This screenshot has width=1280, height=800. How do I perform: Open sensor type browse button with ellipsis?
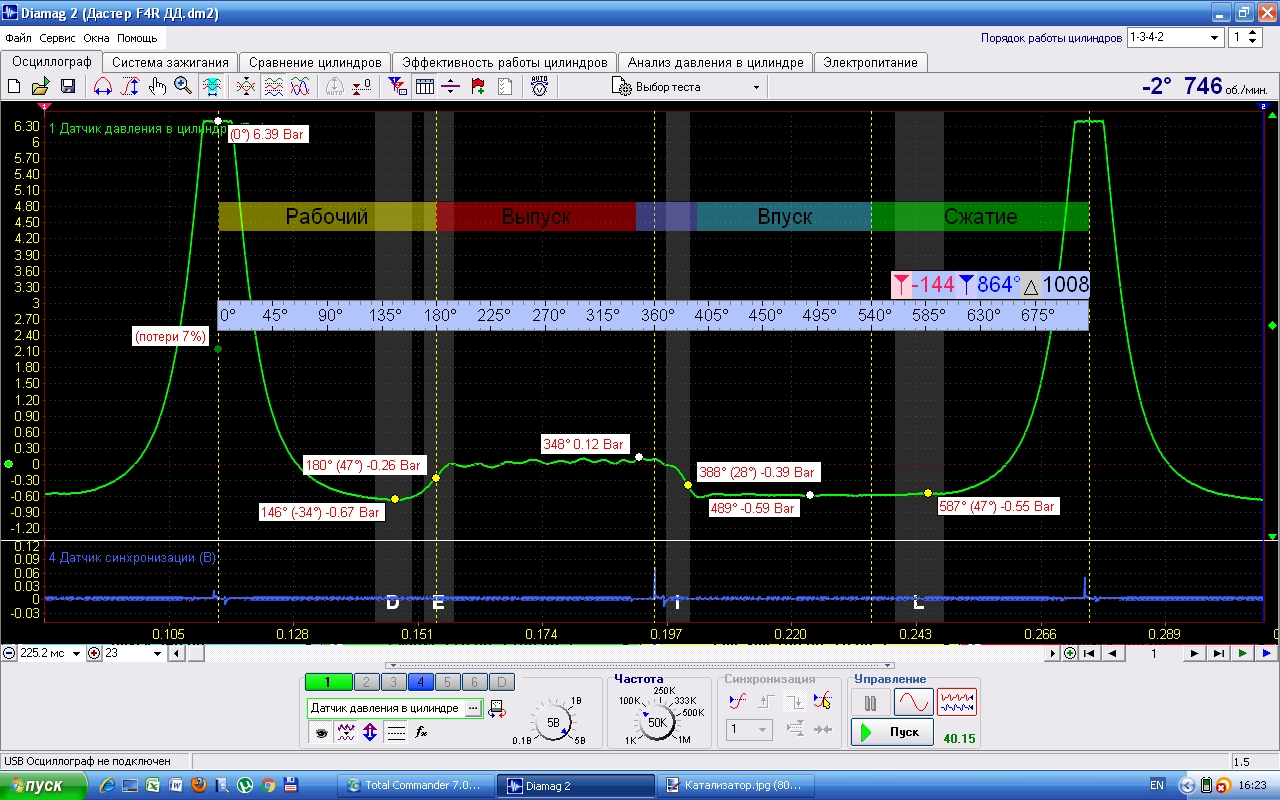[472, 708]
